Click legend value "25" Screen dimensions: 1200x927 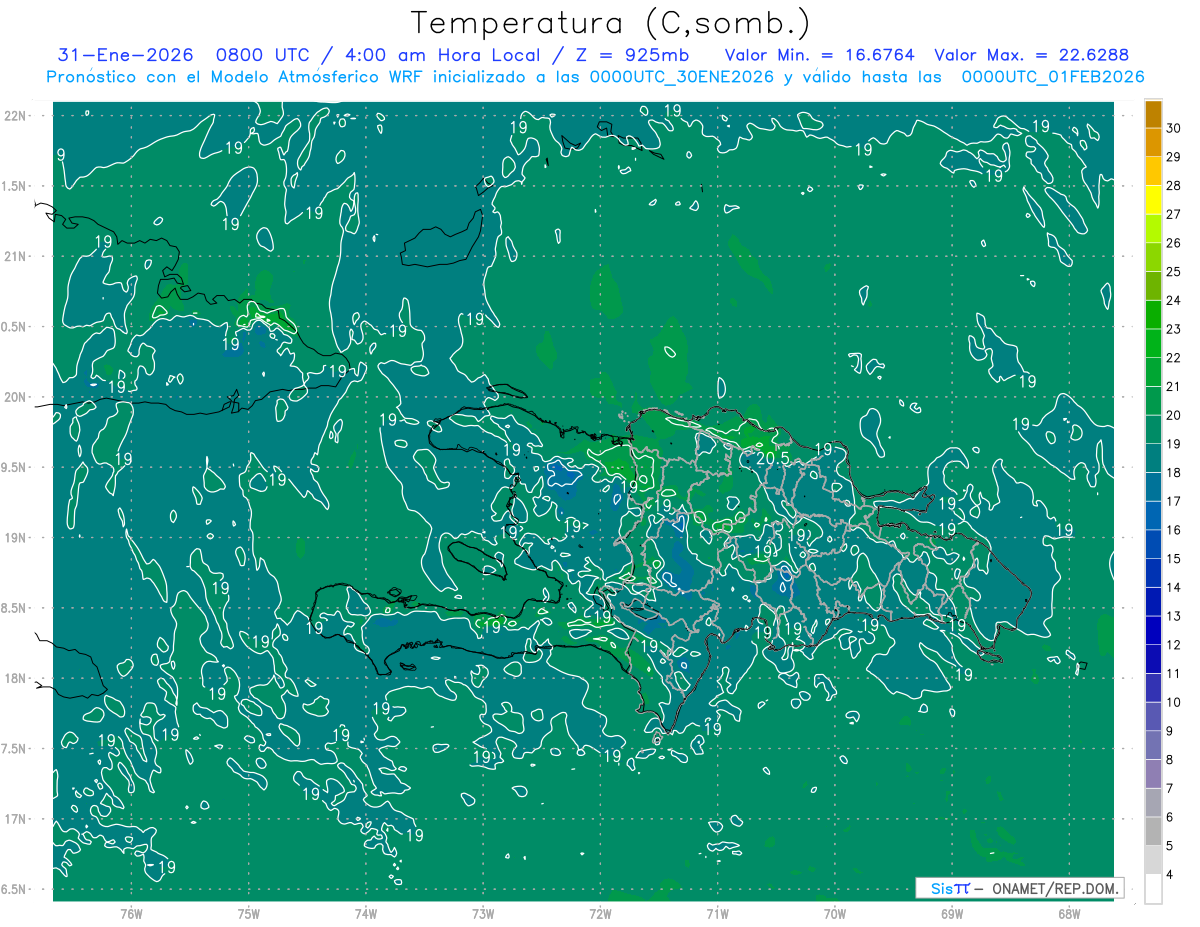1174,272
